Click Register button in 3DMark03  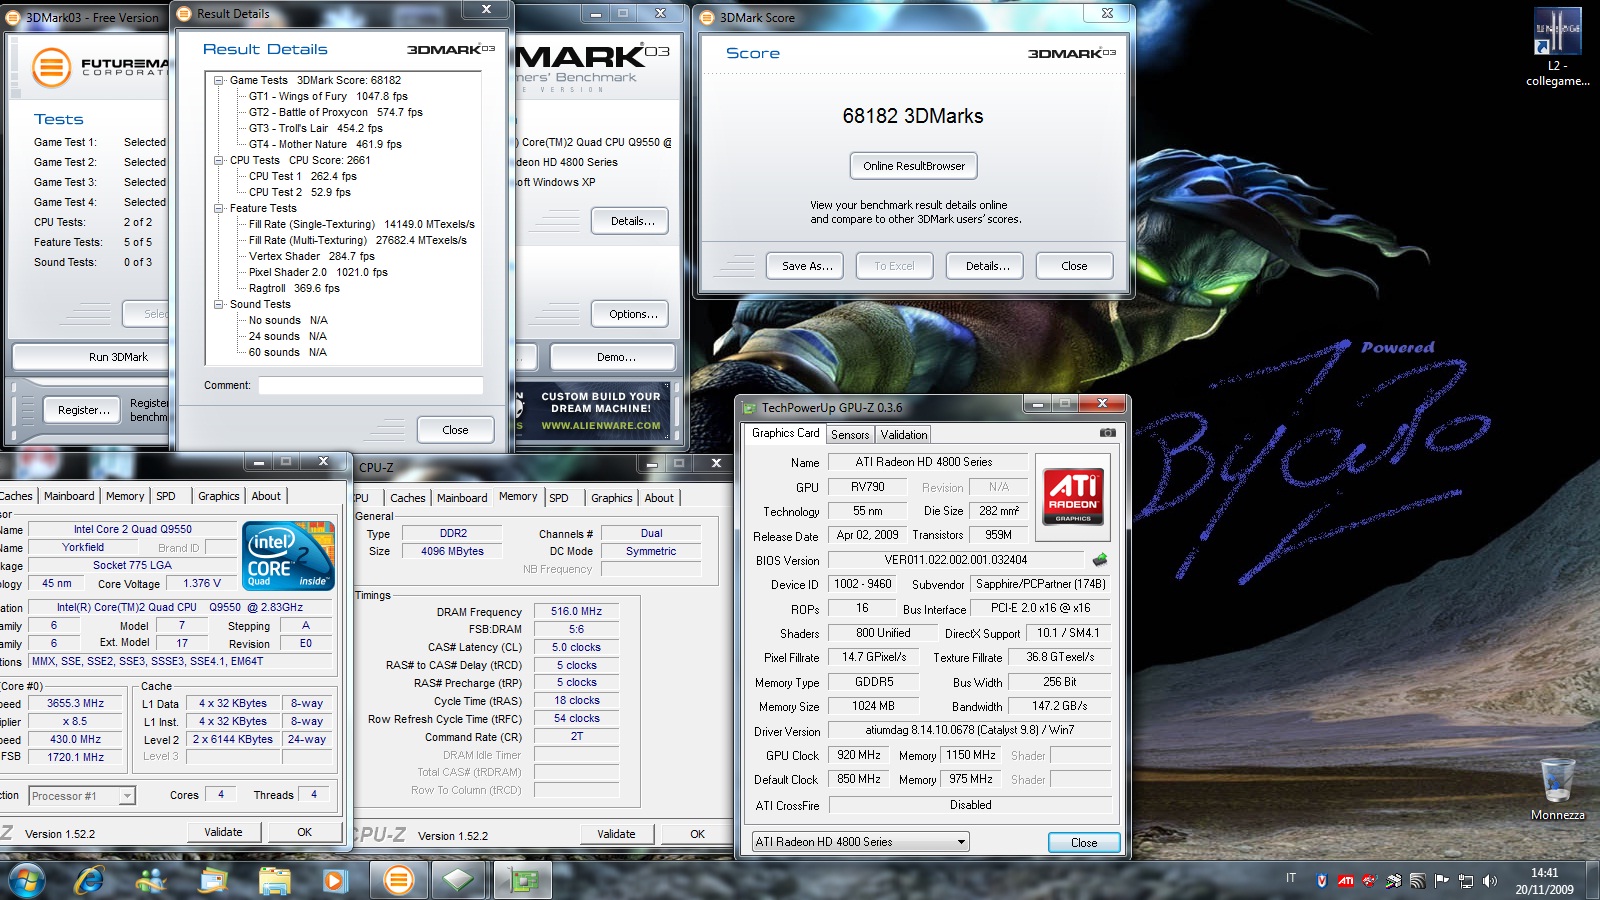(x=84, y=410)
